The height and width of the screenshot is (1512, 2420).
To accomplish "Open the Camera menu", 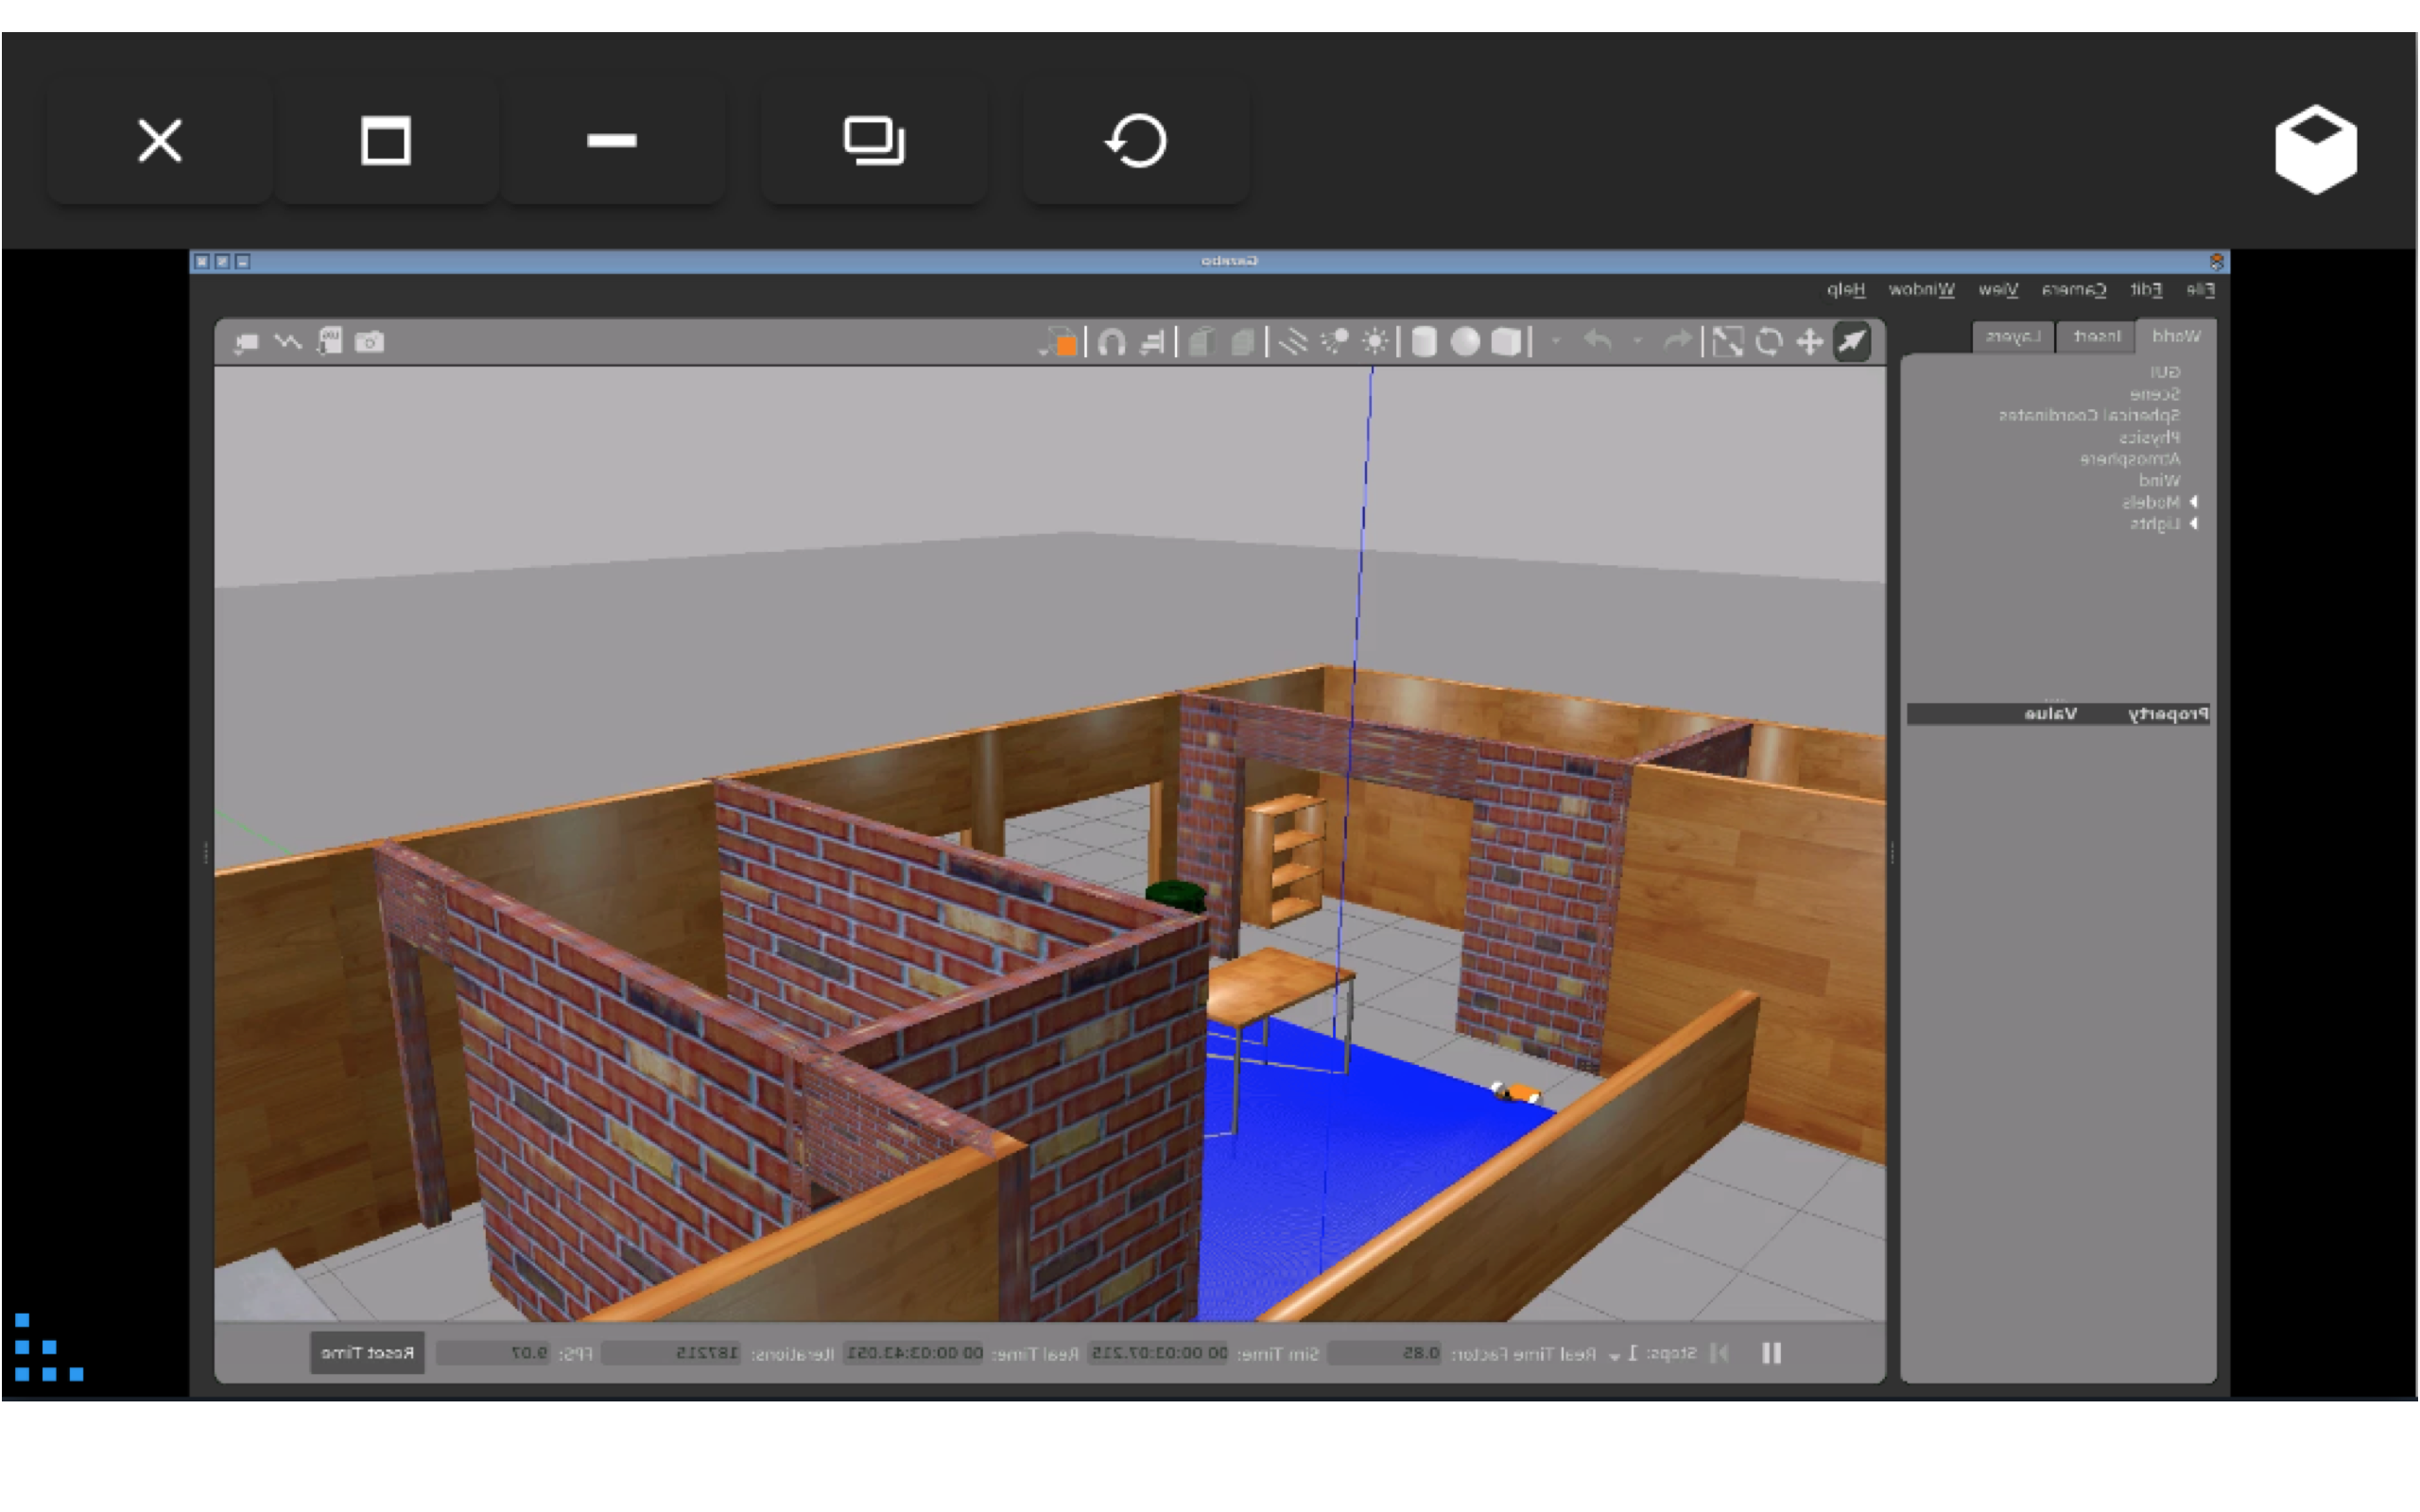I will pyautogui.click(x=2073, y=290).
